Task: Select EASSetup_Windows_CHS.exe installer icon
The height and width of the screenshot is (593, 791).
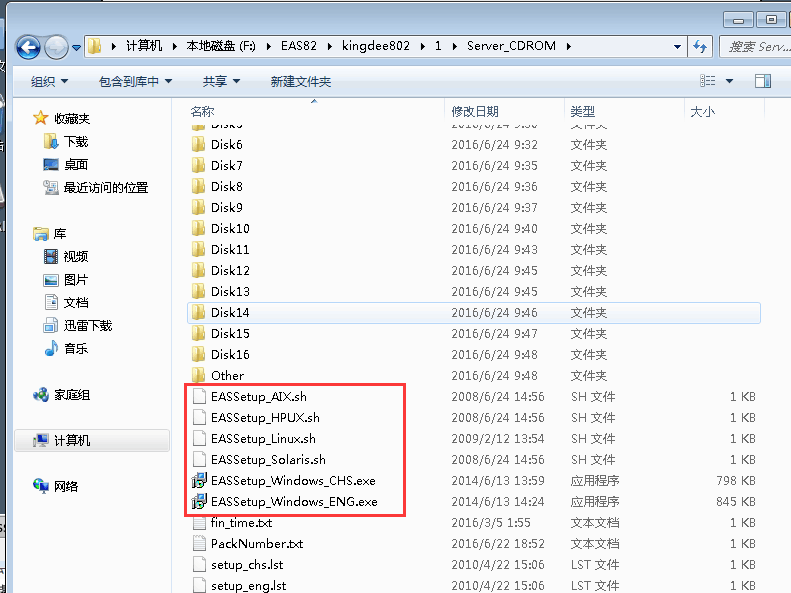Action: tap(199, 481)
